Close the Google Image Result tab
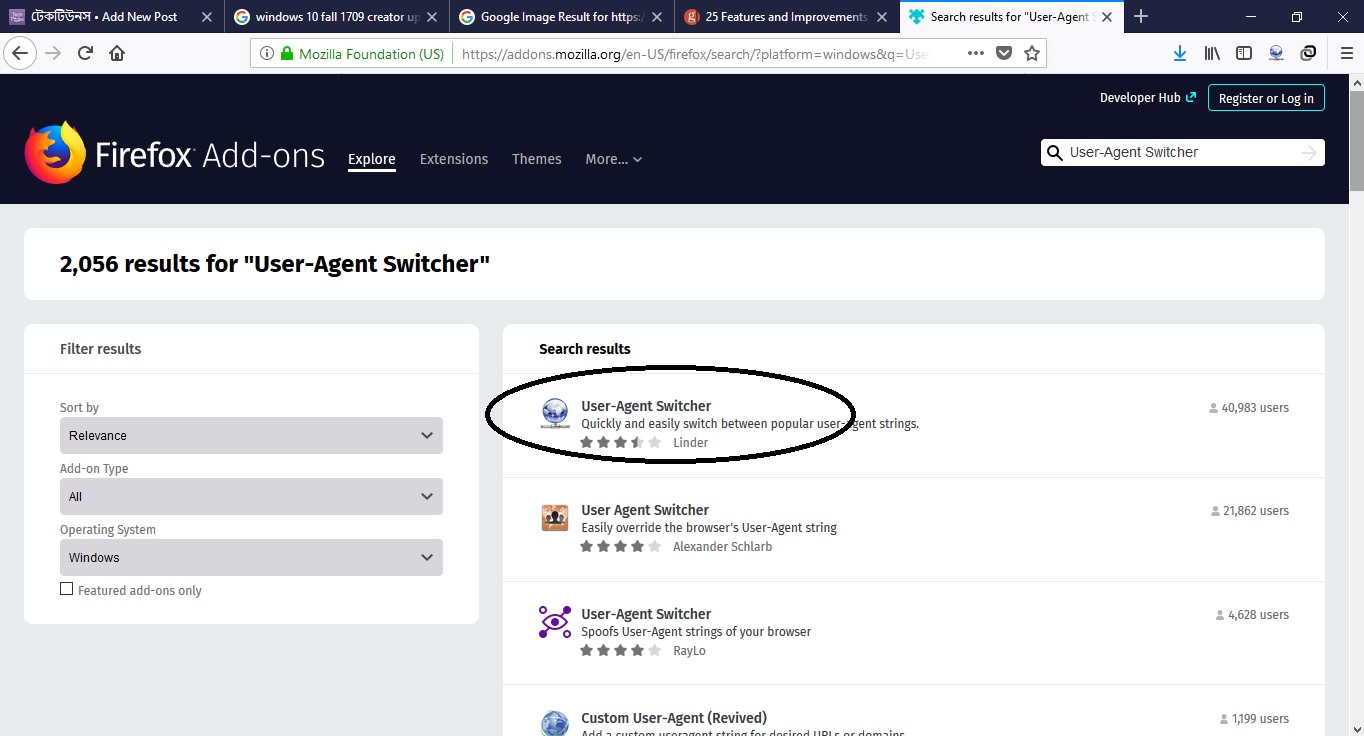The height and width of the screenshot is (736, 1364). point(656,17)
